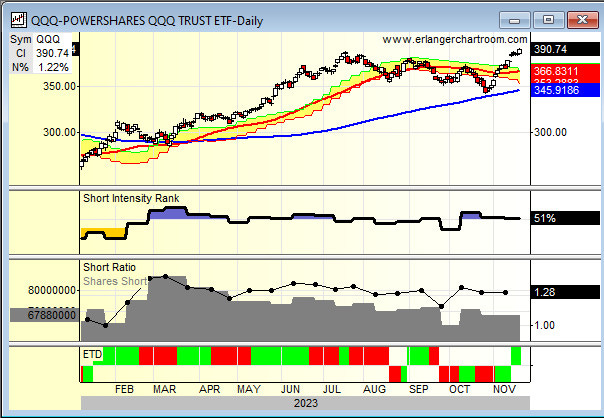The width and height of the screenshot is (604, 418).
Task: Click the www.erlangerchartroom.com watermark link text
Action: point(455,39)
